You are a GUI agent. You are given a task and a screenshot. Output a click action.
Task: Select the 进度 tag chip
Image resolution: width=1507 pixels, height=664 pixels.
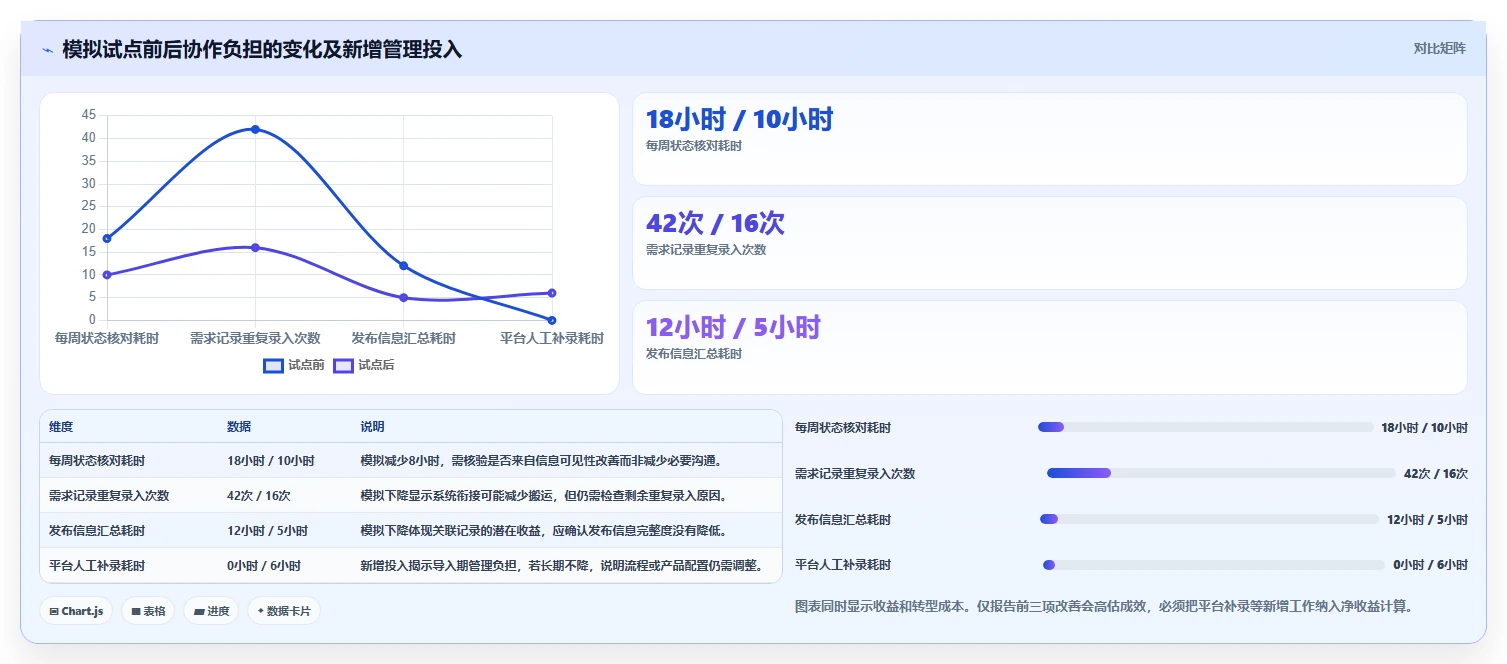pyautogui.click(x=211, y=611)
